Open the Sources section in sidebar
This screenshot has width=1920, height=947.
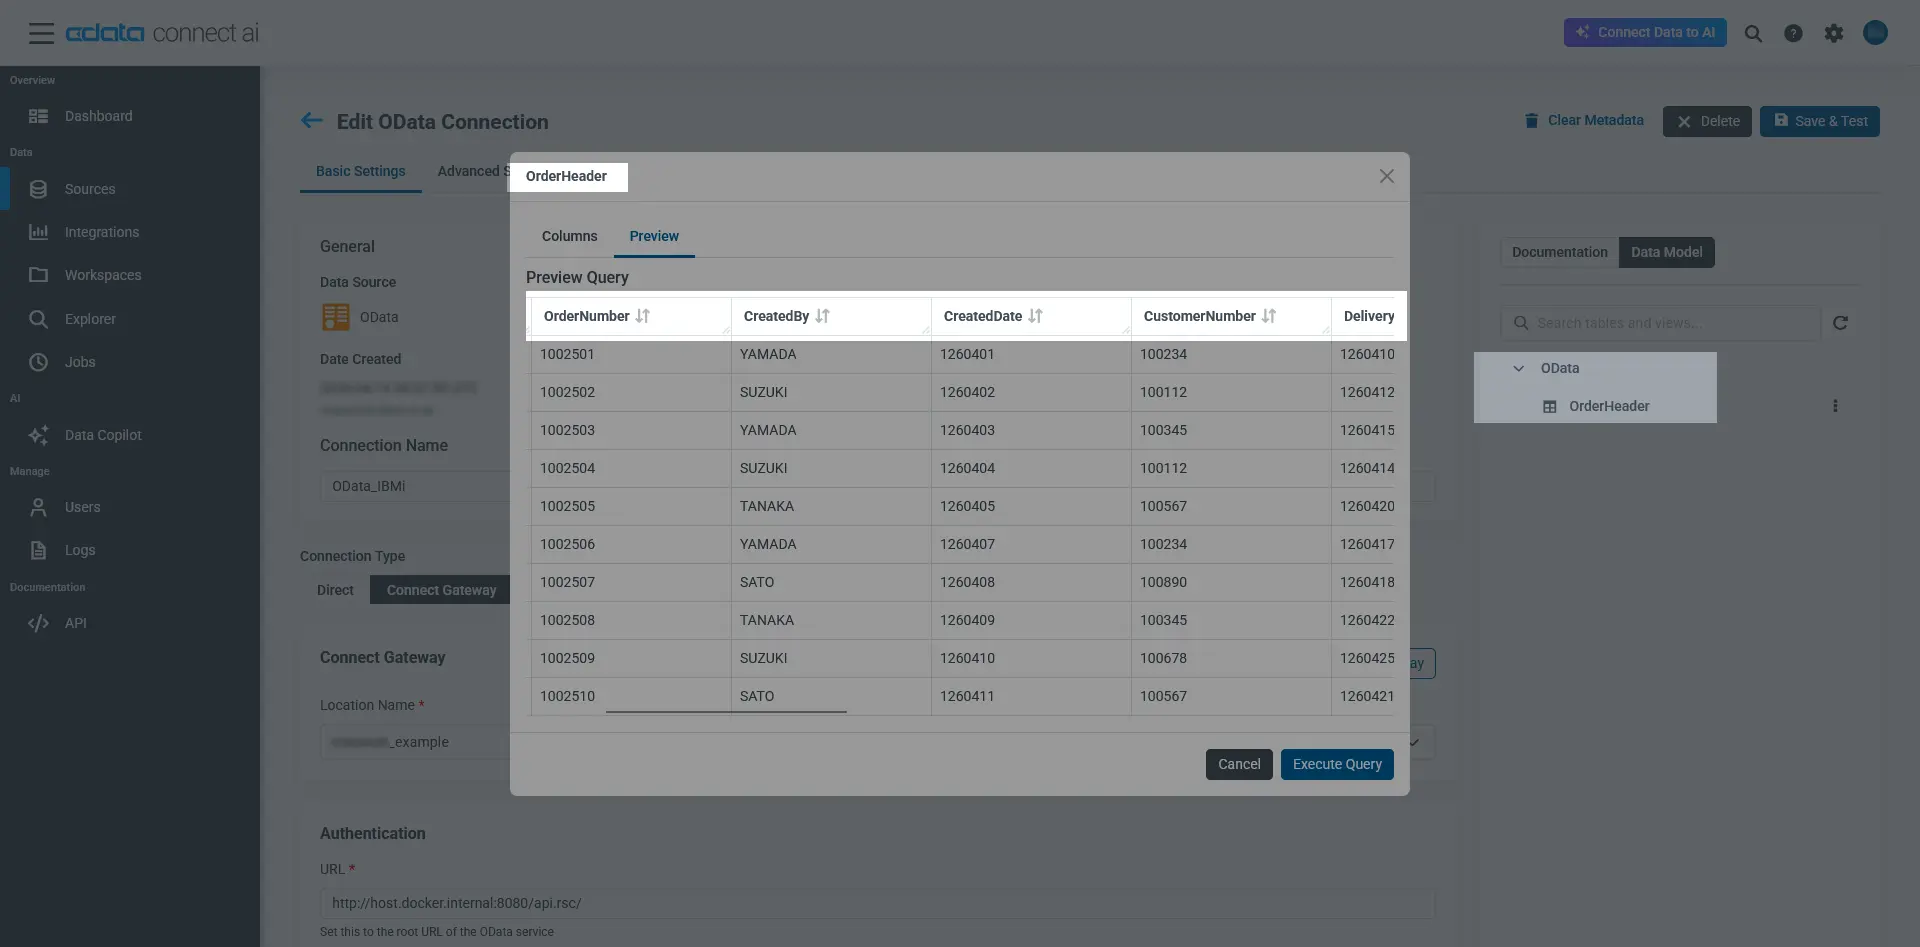(x=89, y=189)
